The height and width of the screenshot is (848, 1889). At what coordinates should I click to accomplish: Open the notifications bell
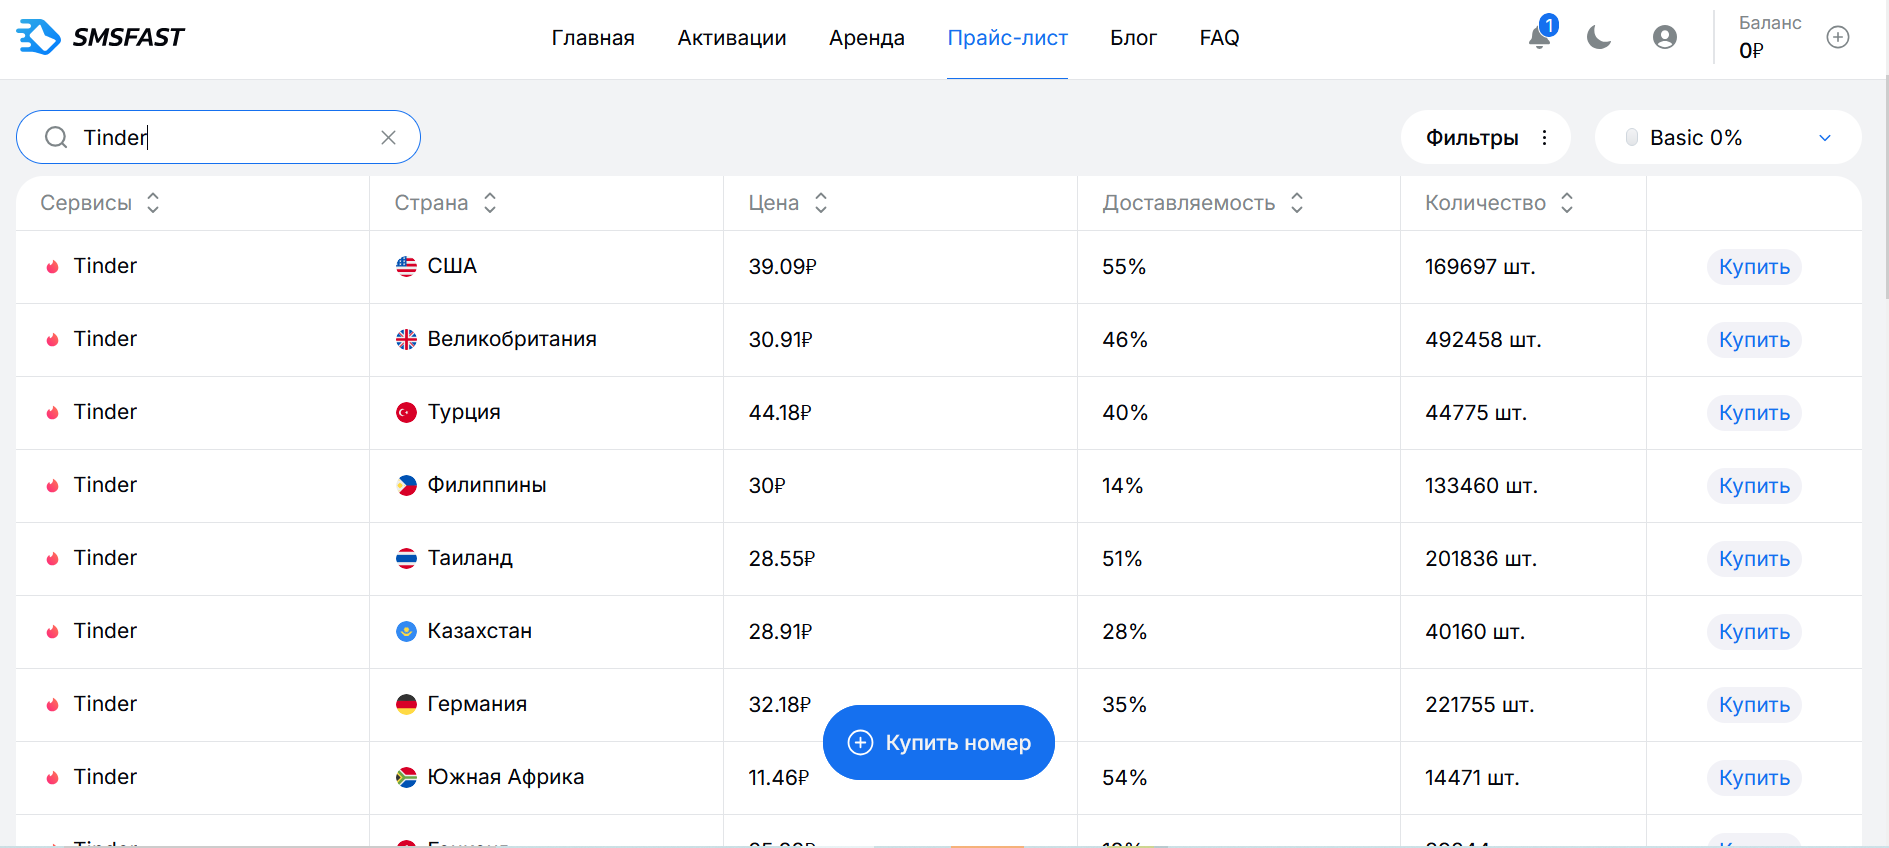1540,37
